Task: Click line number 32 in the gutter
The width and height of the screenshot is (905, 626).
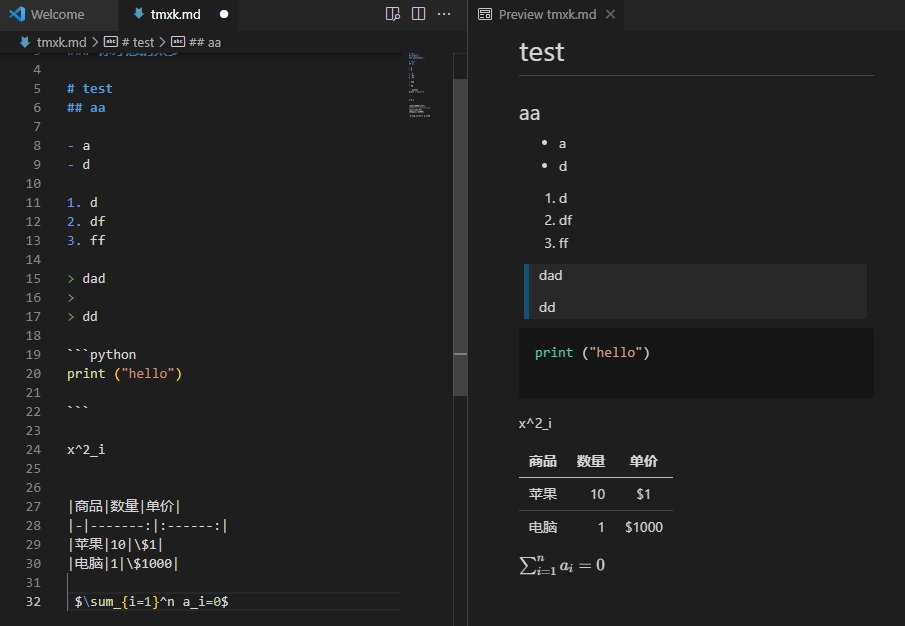Action: coord(33,601)
